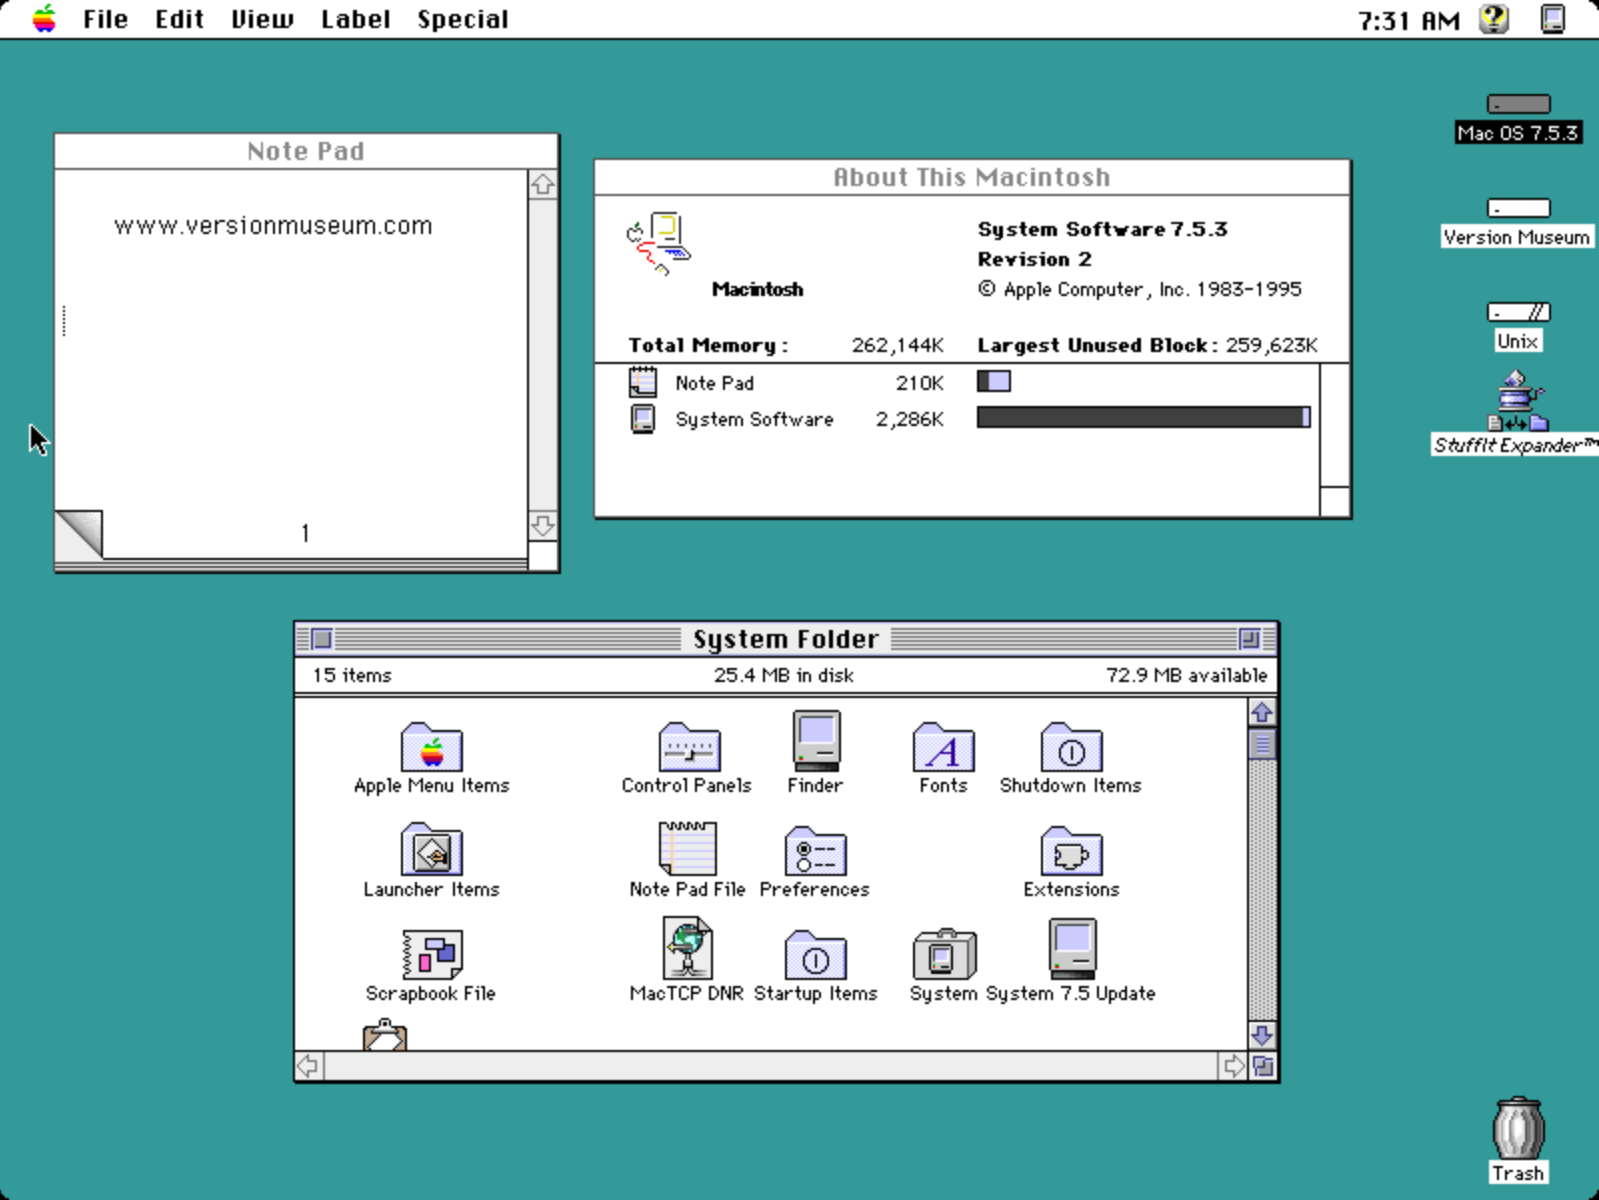Viewport: 1599px width, 1200px height.
Task: Click the "262,144K" total memory value
Action: (898, 345)
